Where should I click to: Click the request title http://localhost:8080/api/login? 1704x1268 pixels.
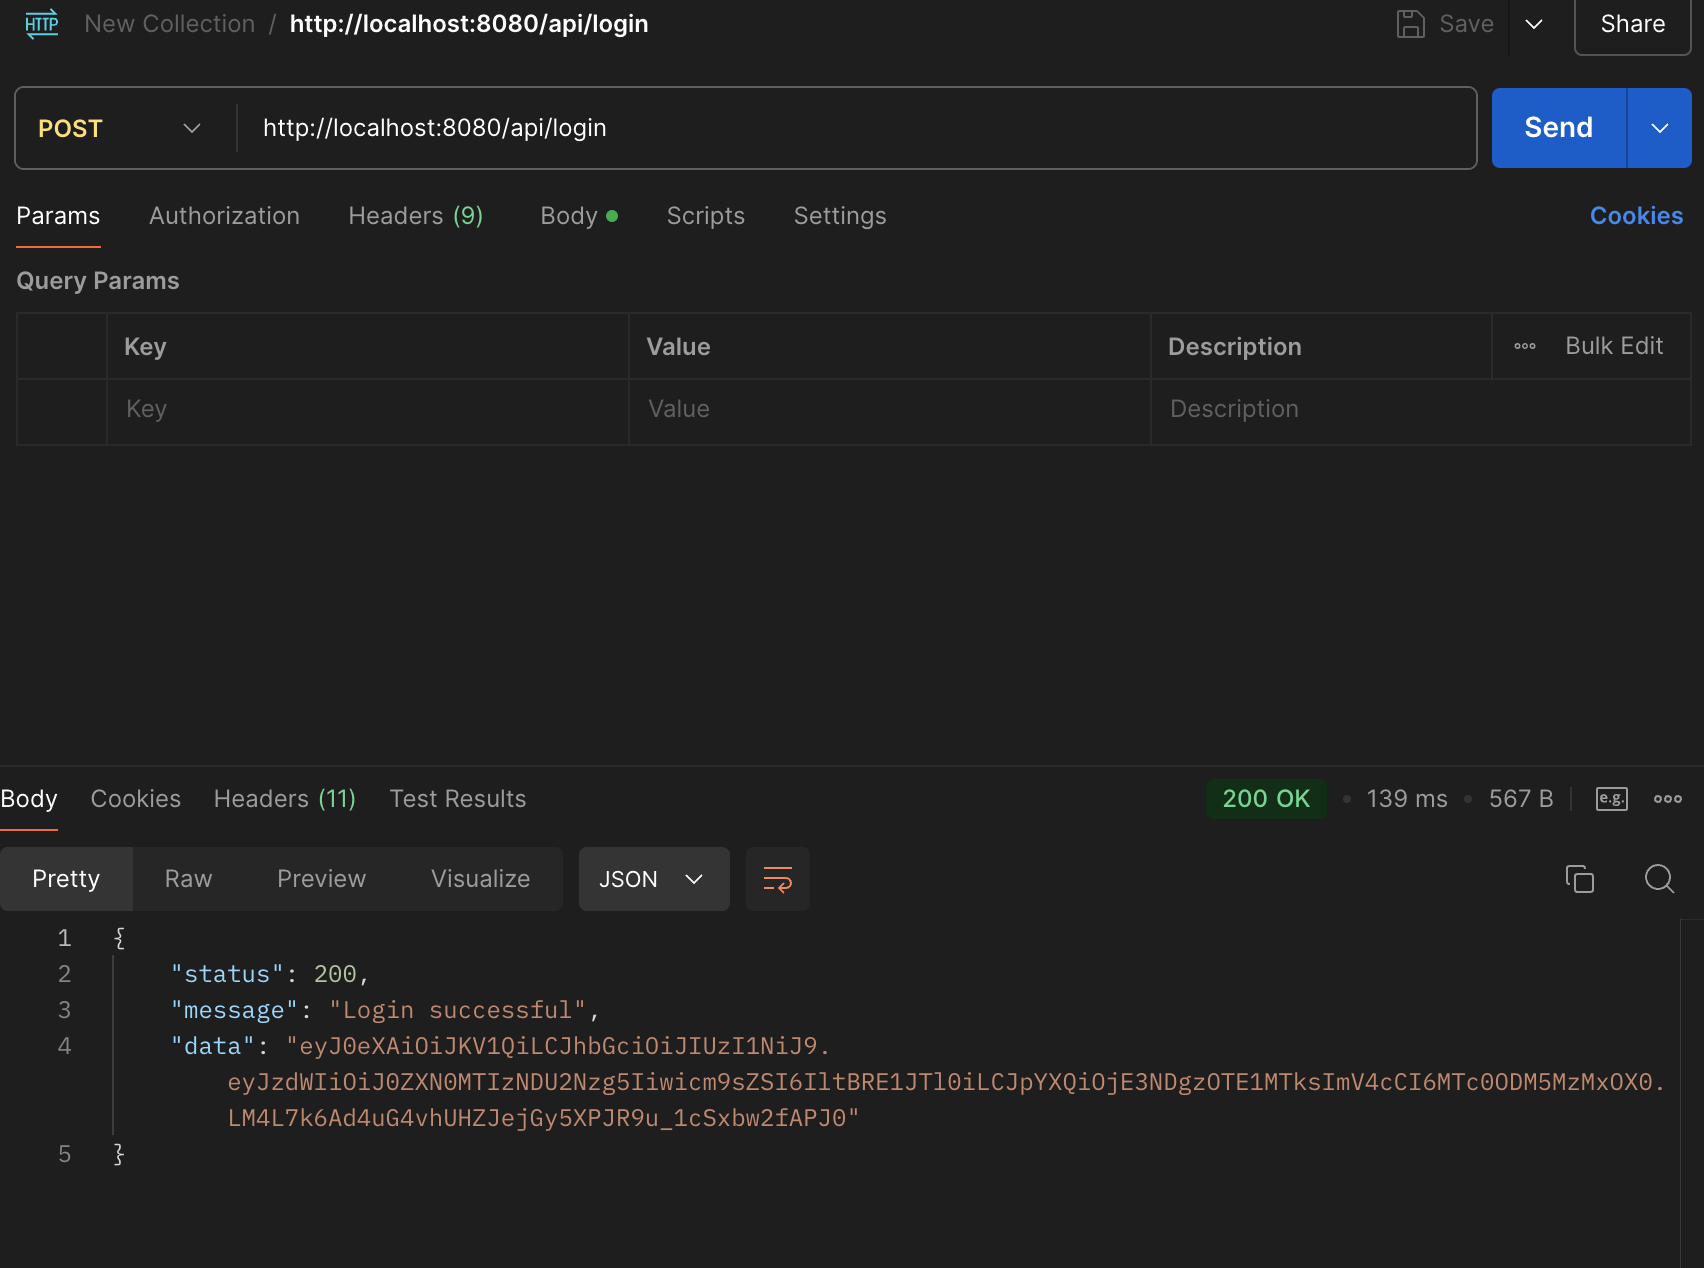469,24
